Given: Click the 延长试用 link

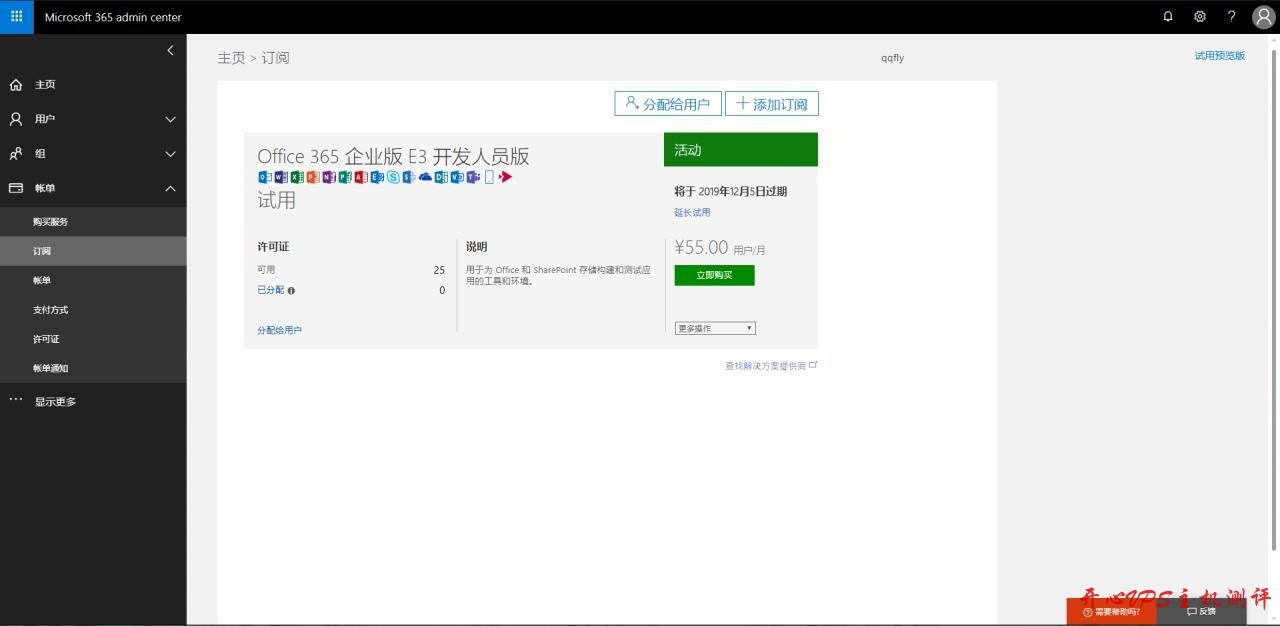Looking at the screenshot, I should coord(691,212).
